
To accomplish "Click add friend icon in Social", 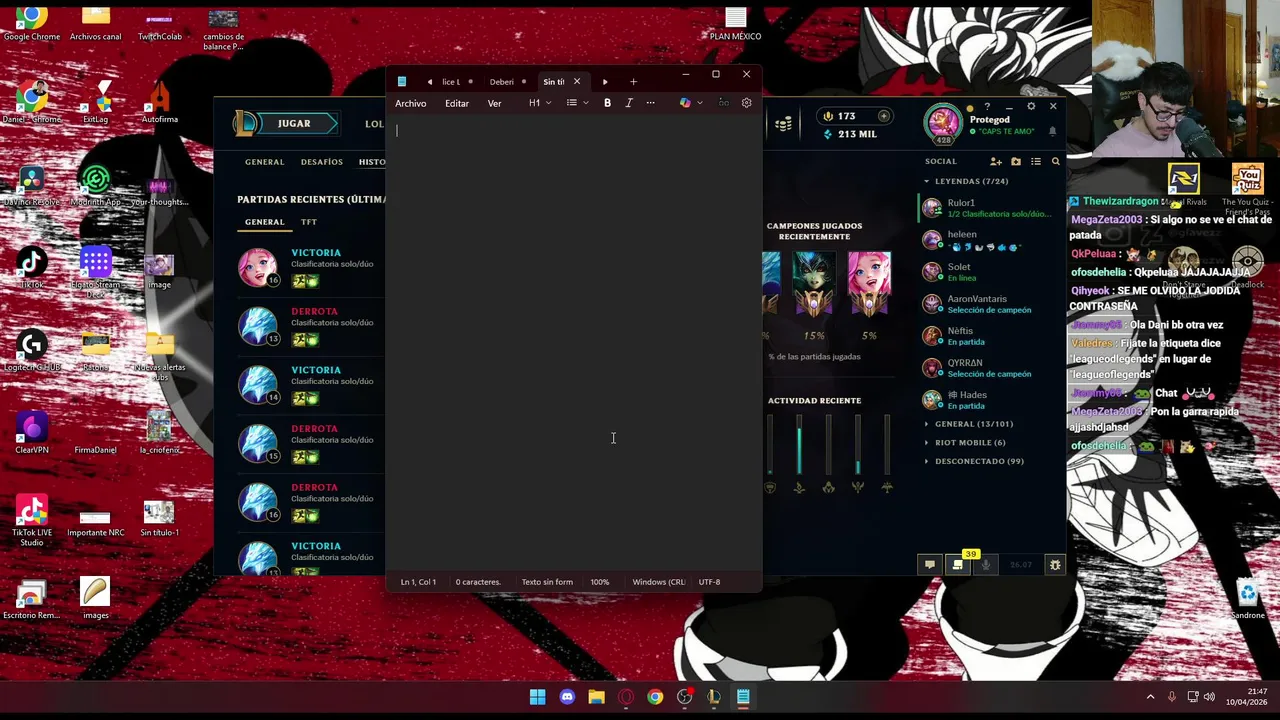I will (996, 161).
